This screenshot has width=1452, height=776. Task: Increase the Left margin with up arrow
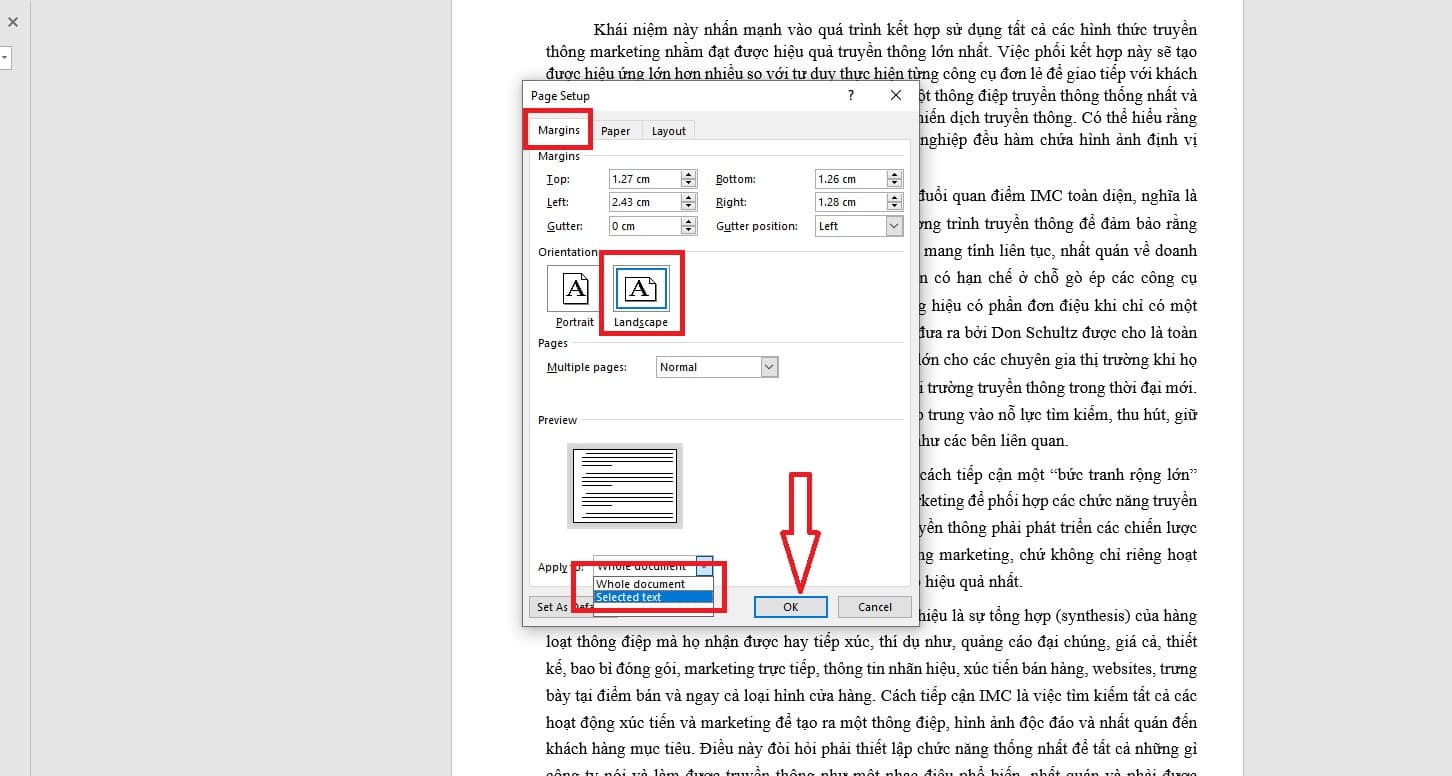688,198
